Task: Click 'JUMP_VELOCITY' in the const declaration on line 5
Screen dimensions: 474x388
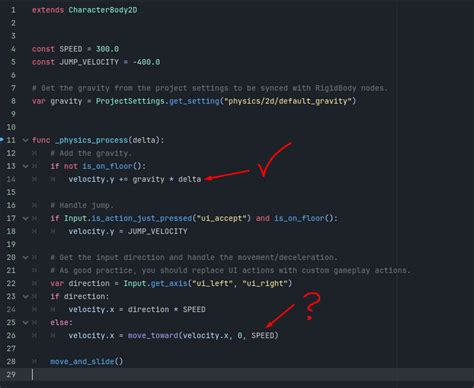Action: pyautogui.click(x=89, y=62)
